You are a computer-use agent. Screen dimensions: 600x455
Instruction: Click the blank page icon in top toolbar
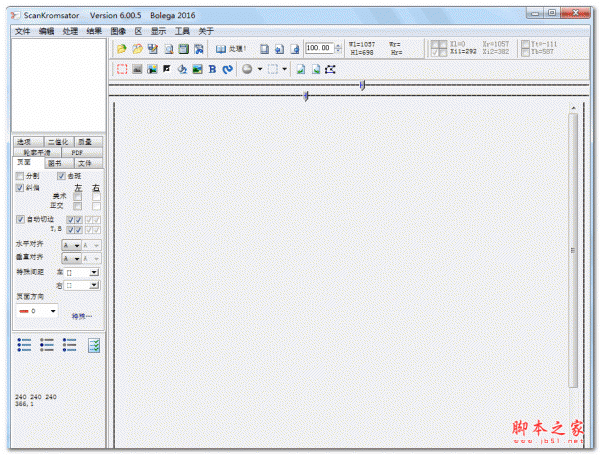(264, 49)
